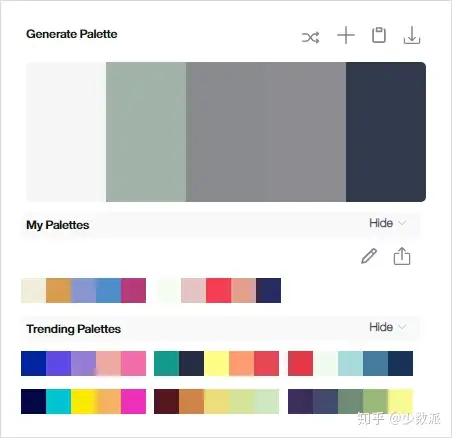
Task: Hide the My Palettes section
Action: (381, 223)
